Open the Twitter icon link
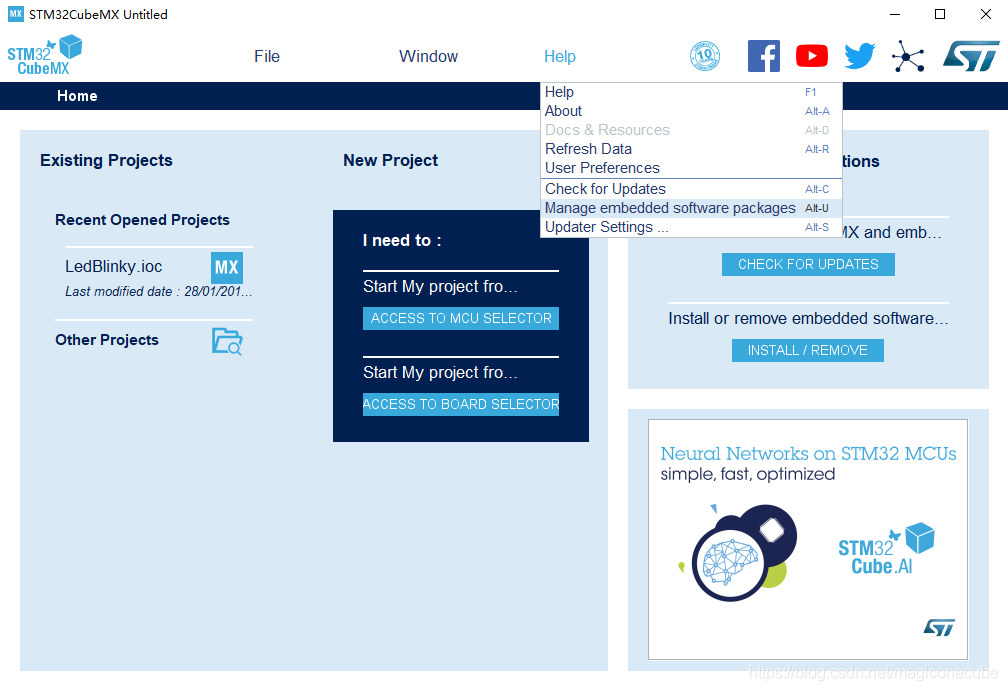Screen dimensions: 1008x691 tap(860, 56)
